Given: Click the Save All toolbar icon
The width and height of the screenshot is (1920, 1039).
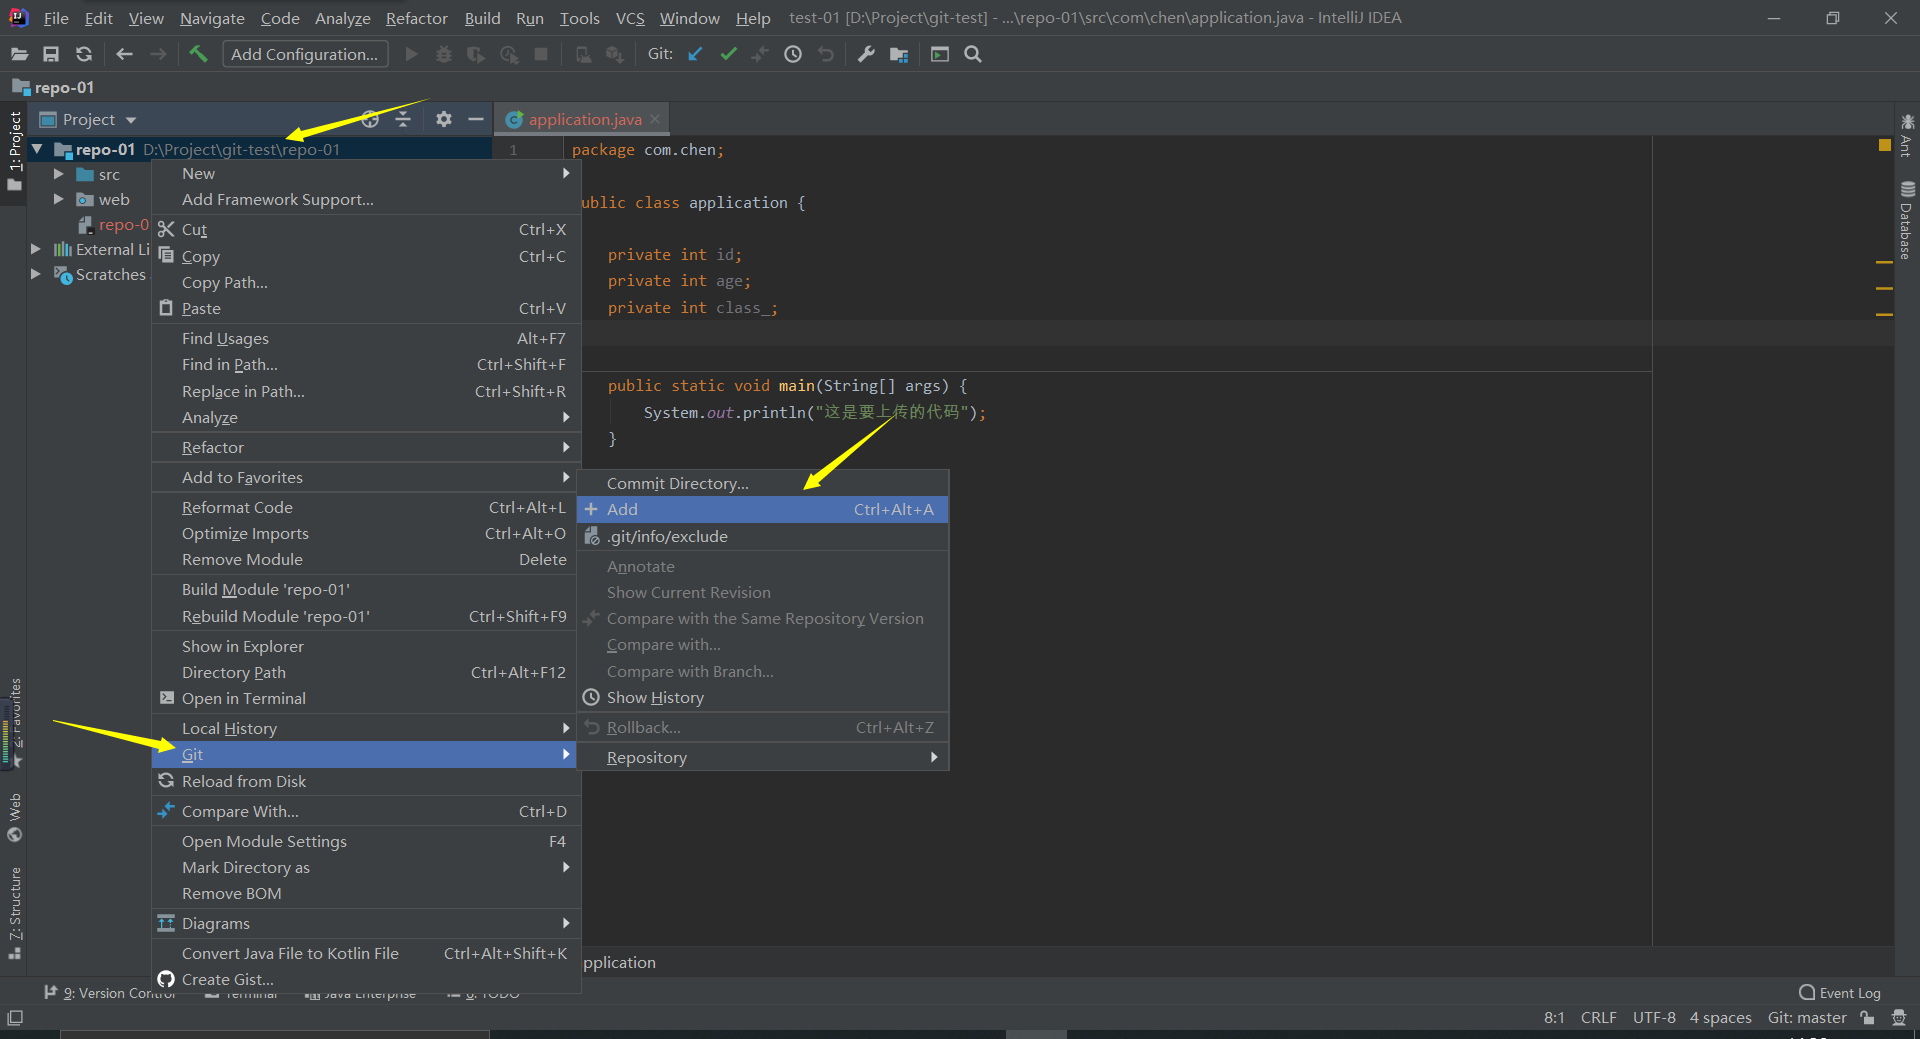Looking at the screenshot, I should coord(51,54).
